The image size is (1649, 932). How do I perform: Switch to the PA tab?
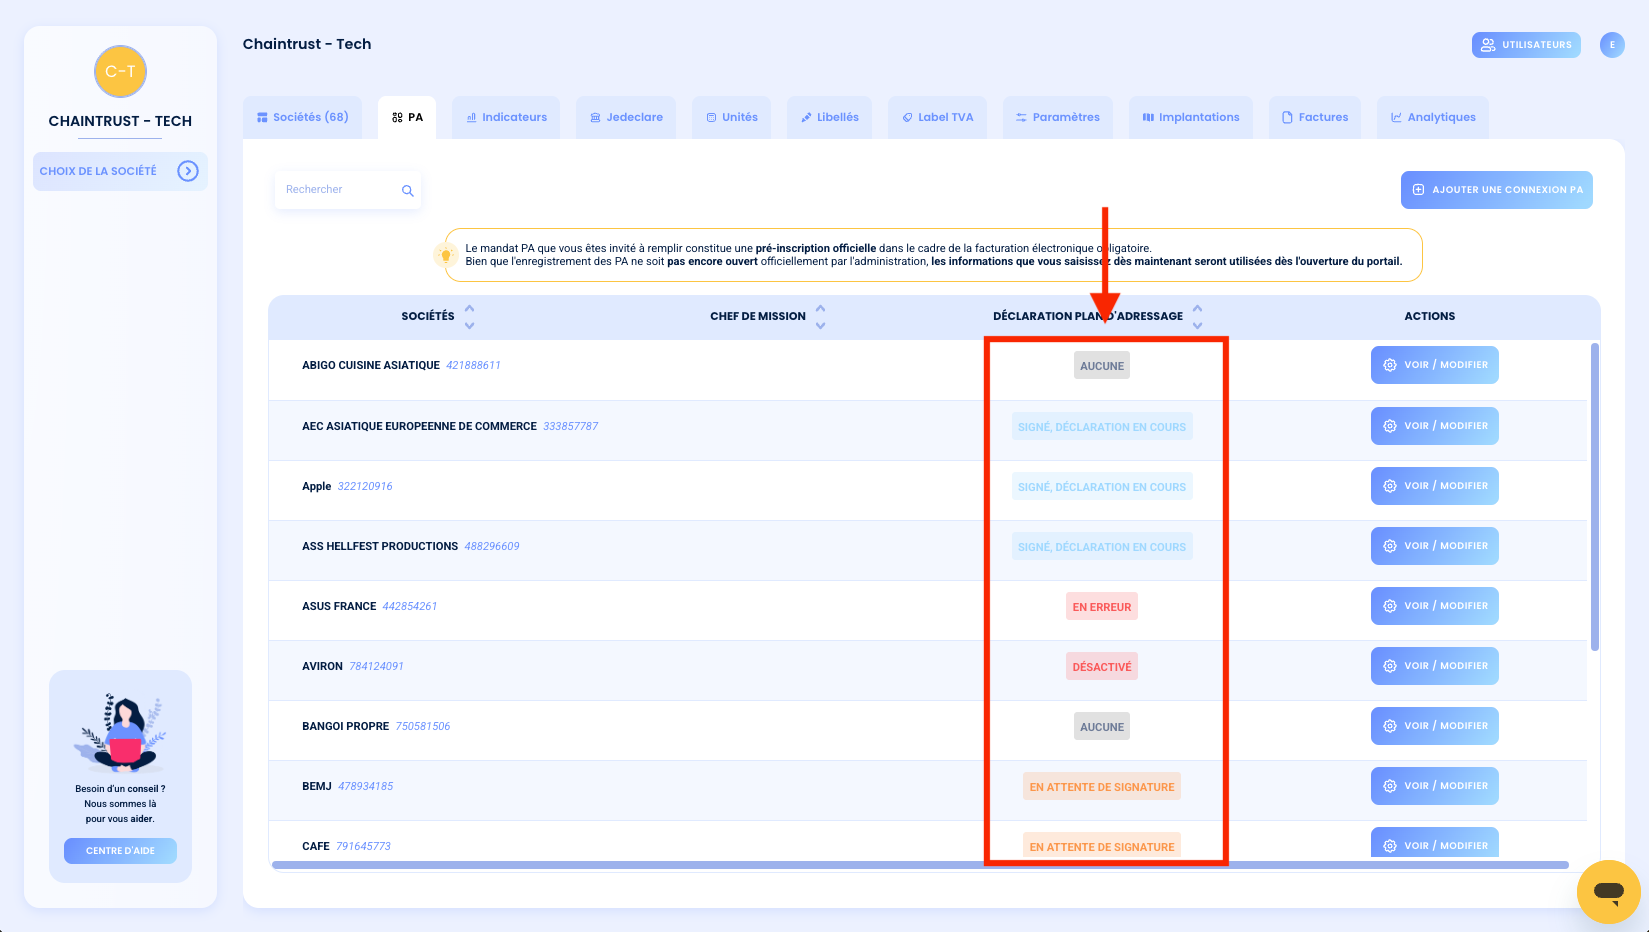[407, 117]
